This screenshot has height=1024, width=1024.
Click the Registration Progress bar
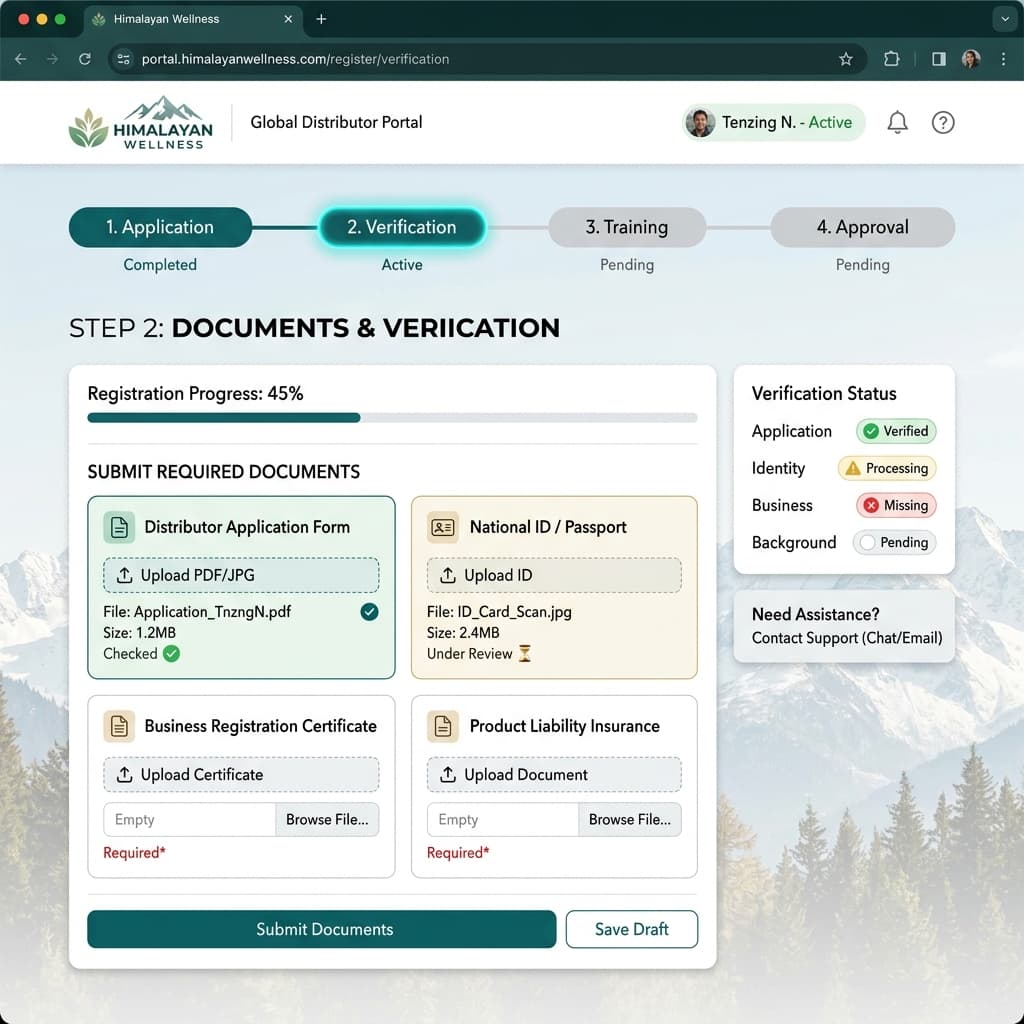coord(392,418)
